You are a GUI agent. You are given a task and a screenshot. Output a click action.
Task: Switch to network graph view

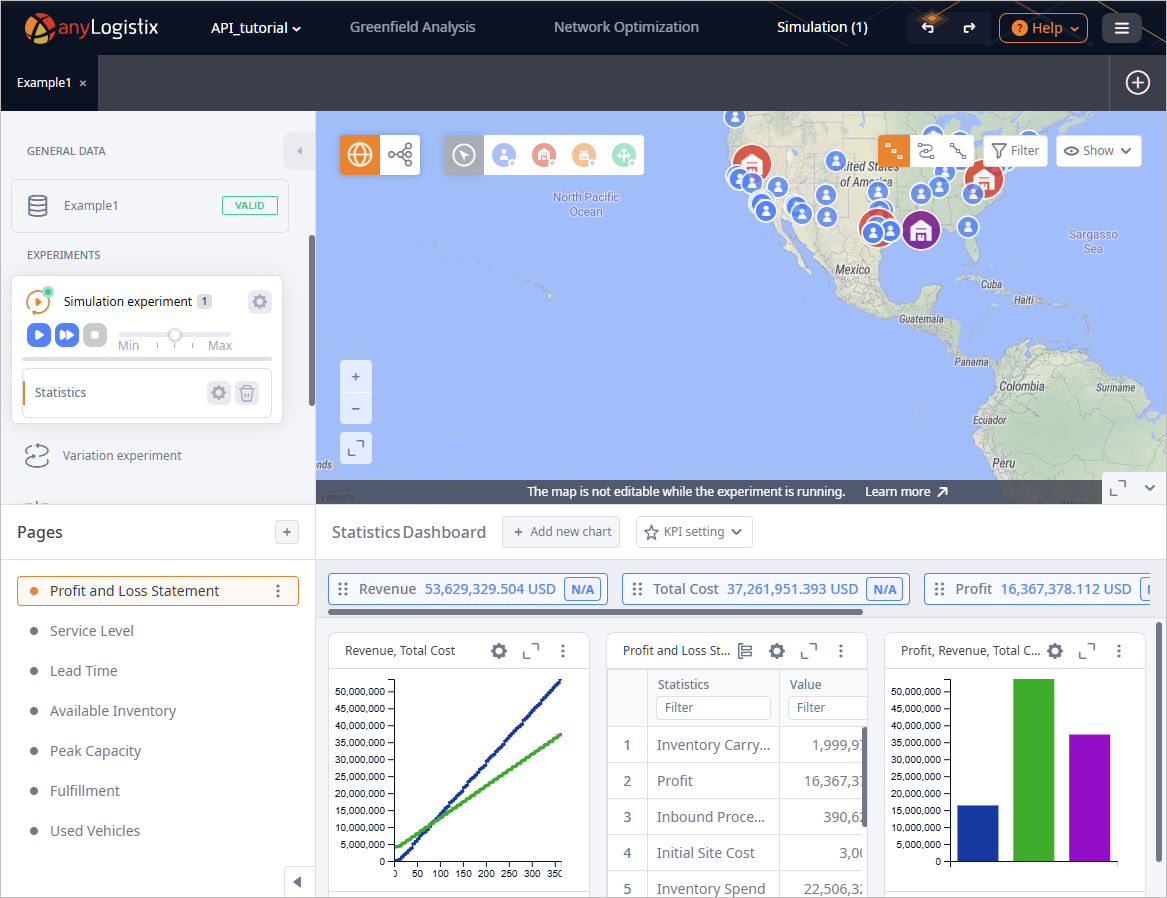[x=400, y=155]
